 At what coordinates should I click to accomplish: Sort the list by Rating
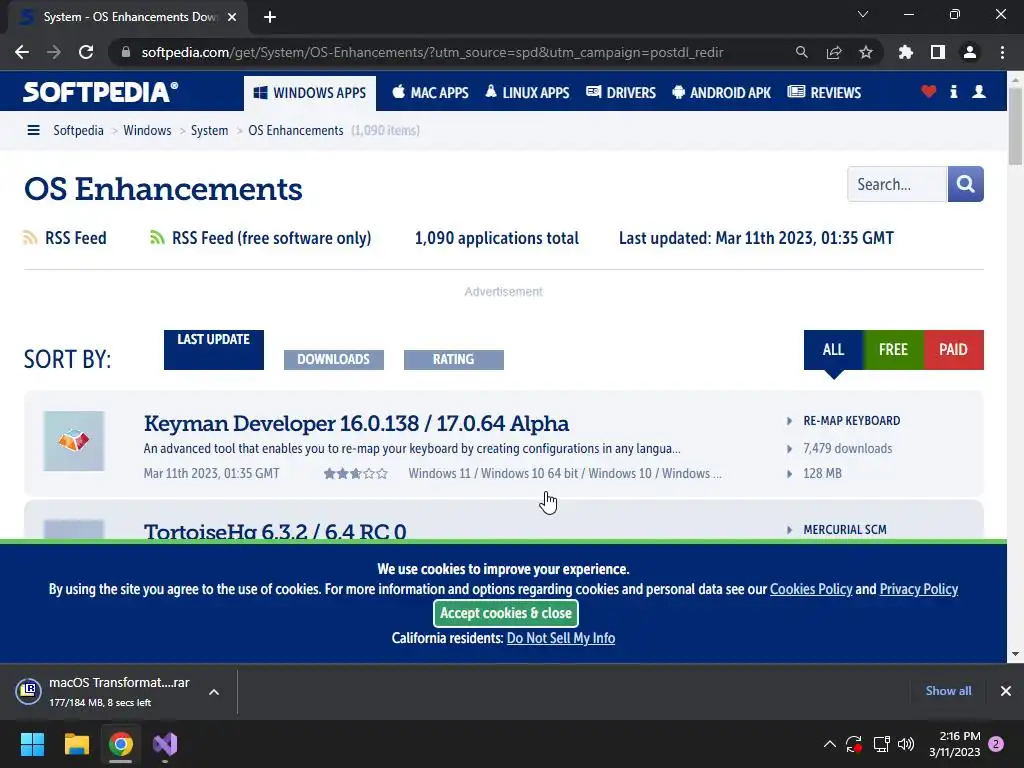454,360
